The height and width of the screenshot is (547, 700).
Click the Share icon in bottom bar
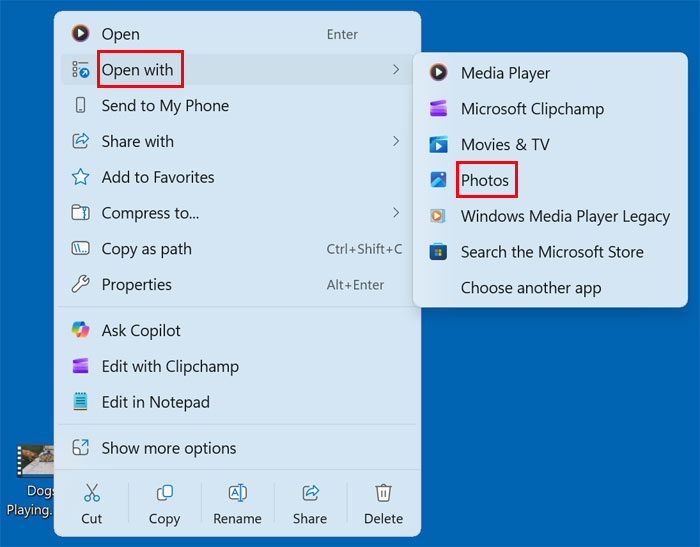(x=310, y=493)
